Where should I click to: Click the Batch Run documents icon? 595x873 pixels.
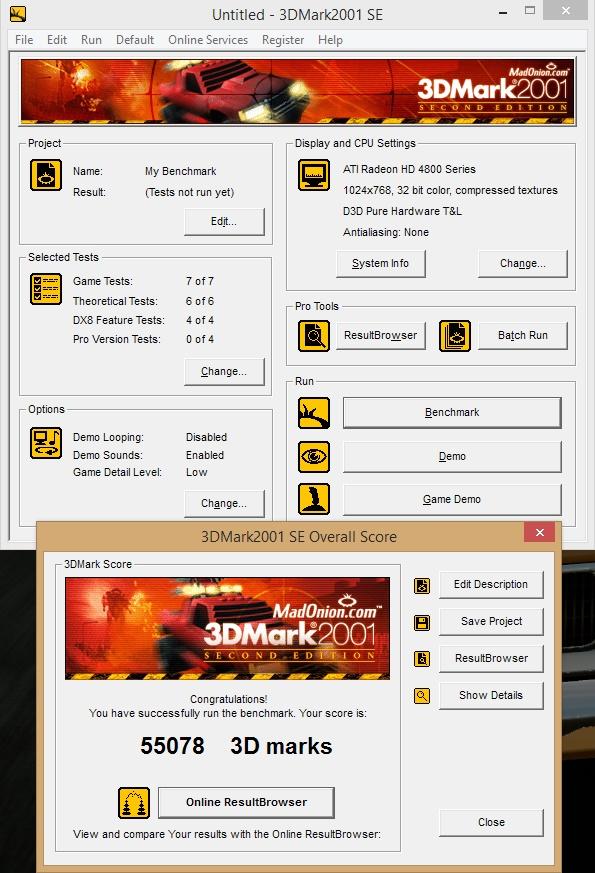pyautogui.click(x=455, y=336)
